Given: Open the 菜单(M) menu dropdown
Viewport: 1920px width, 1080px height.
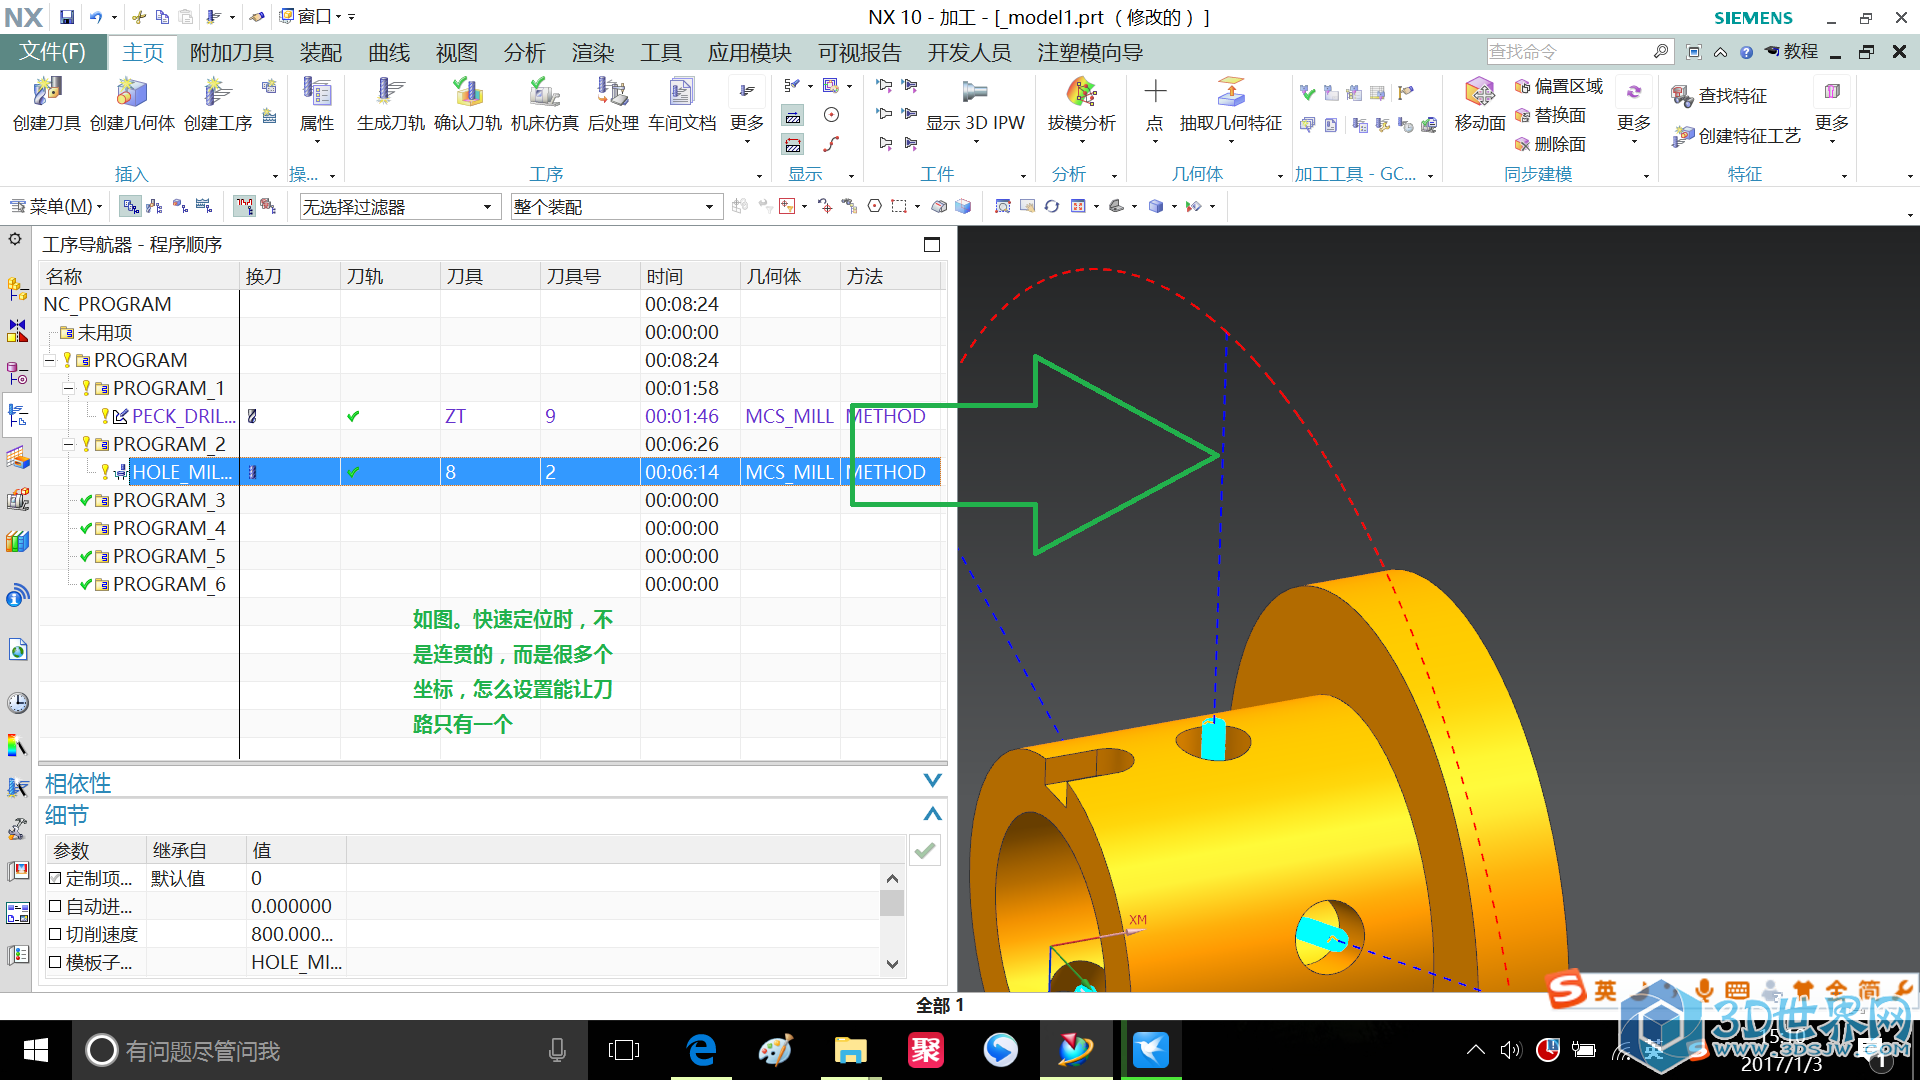Looking at the screenshot, I should coord(57,206).
